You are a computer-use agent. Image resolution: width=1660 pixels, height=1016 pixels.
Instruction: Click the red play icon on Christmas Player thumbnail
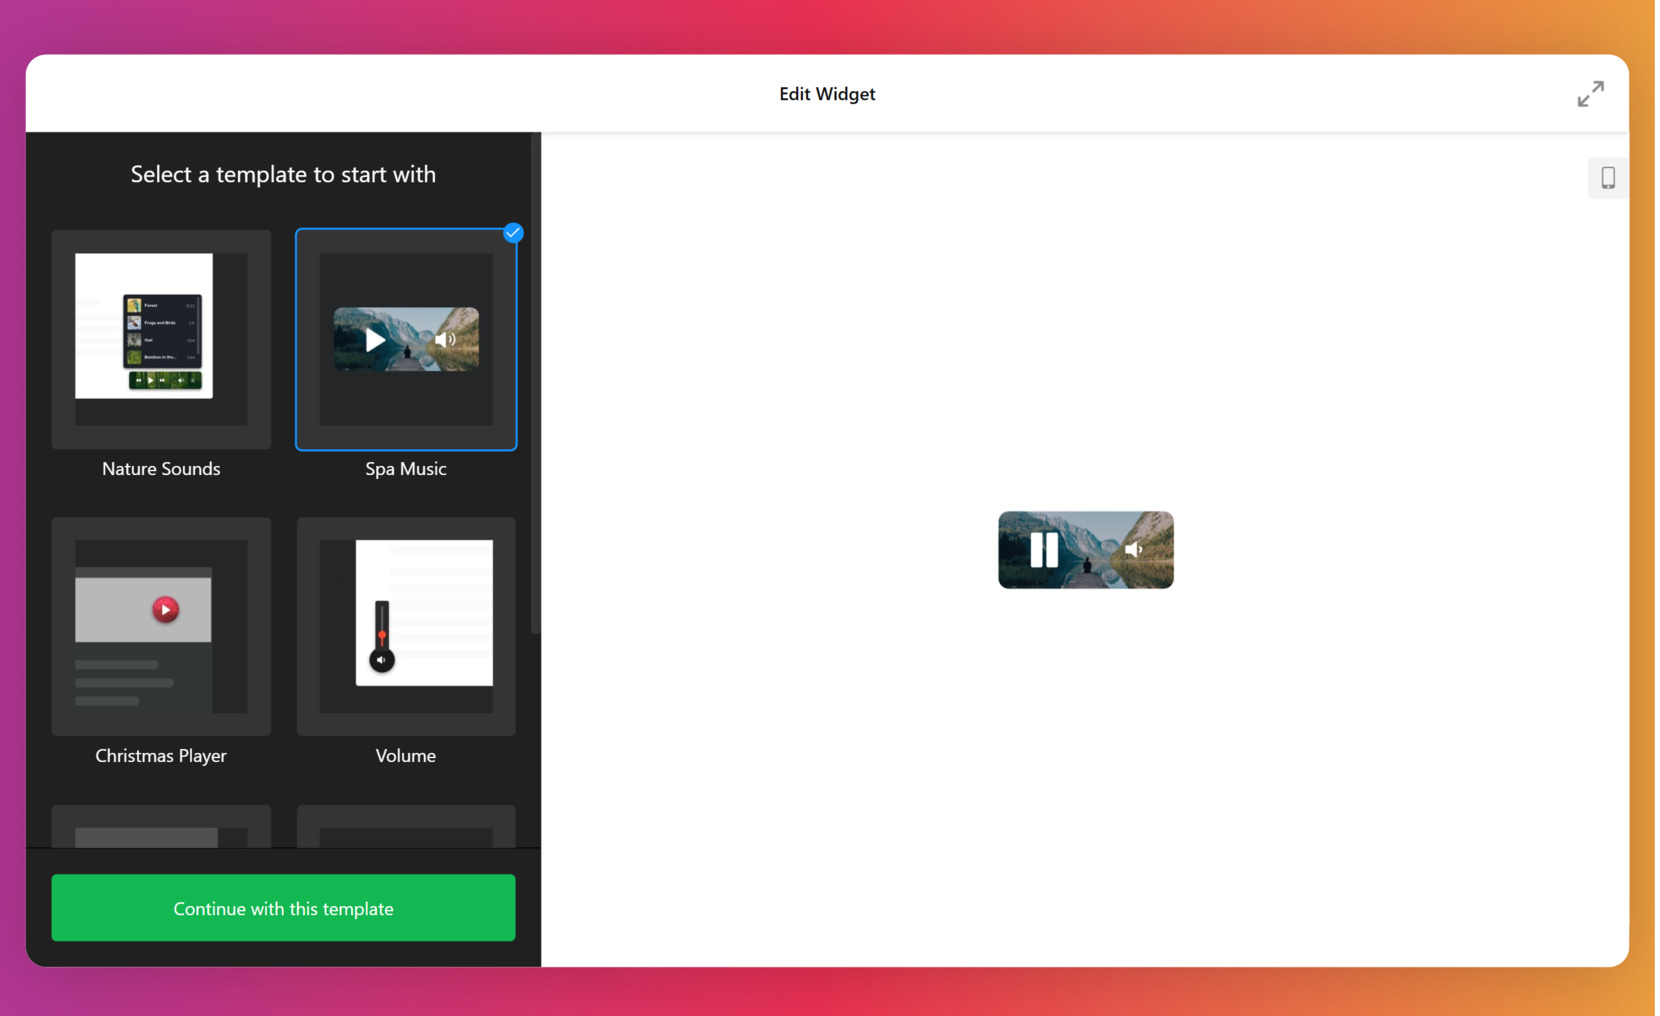(166, 608)
